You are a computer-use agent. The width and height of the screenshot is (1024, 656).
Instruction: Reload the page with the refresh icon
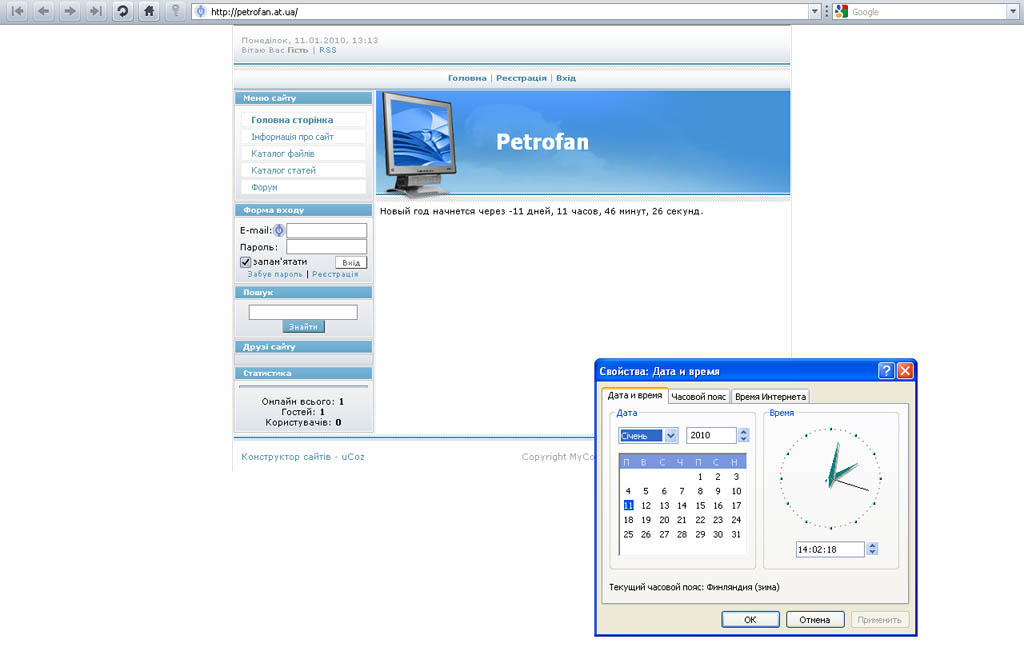pos(122,11)
